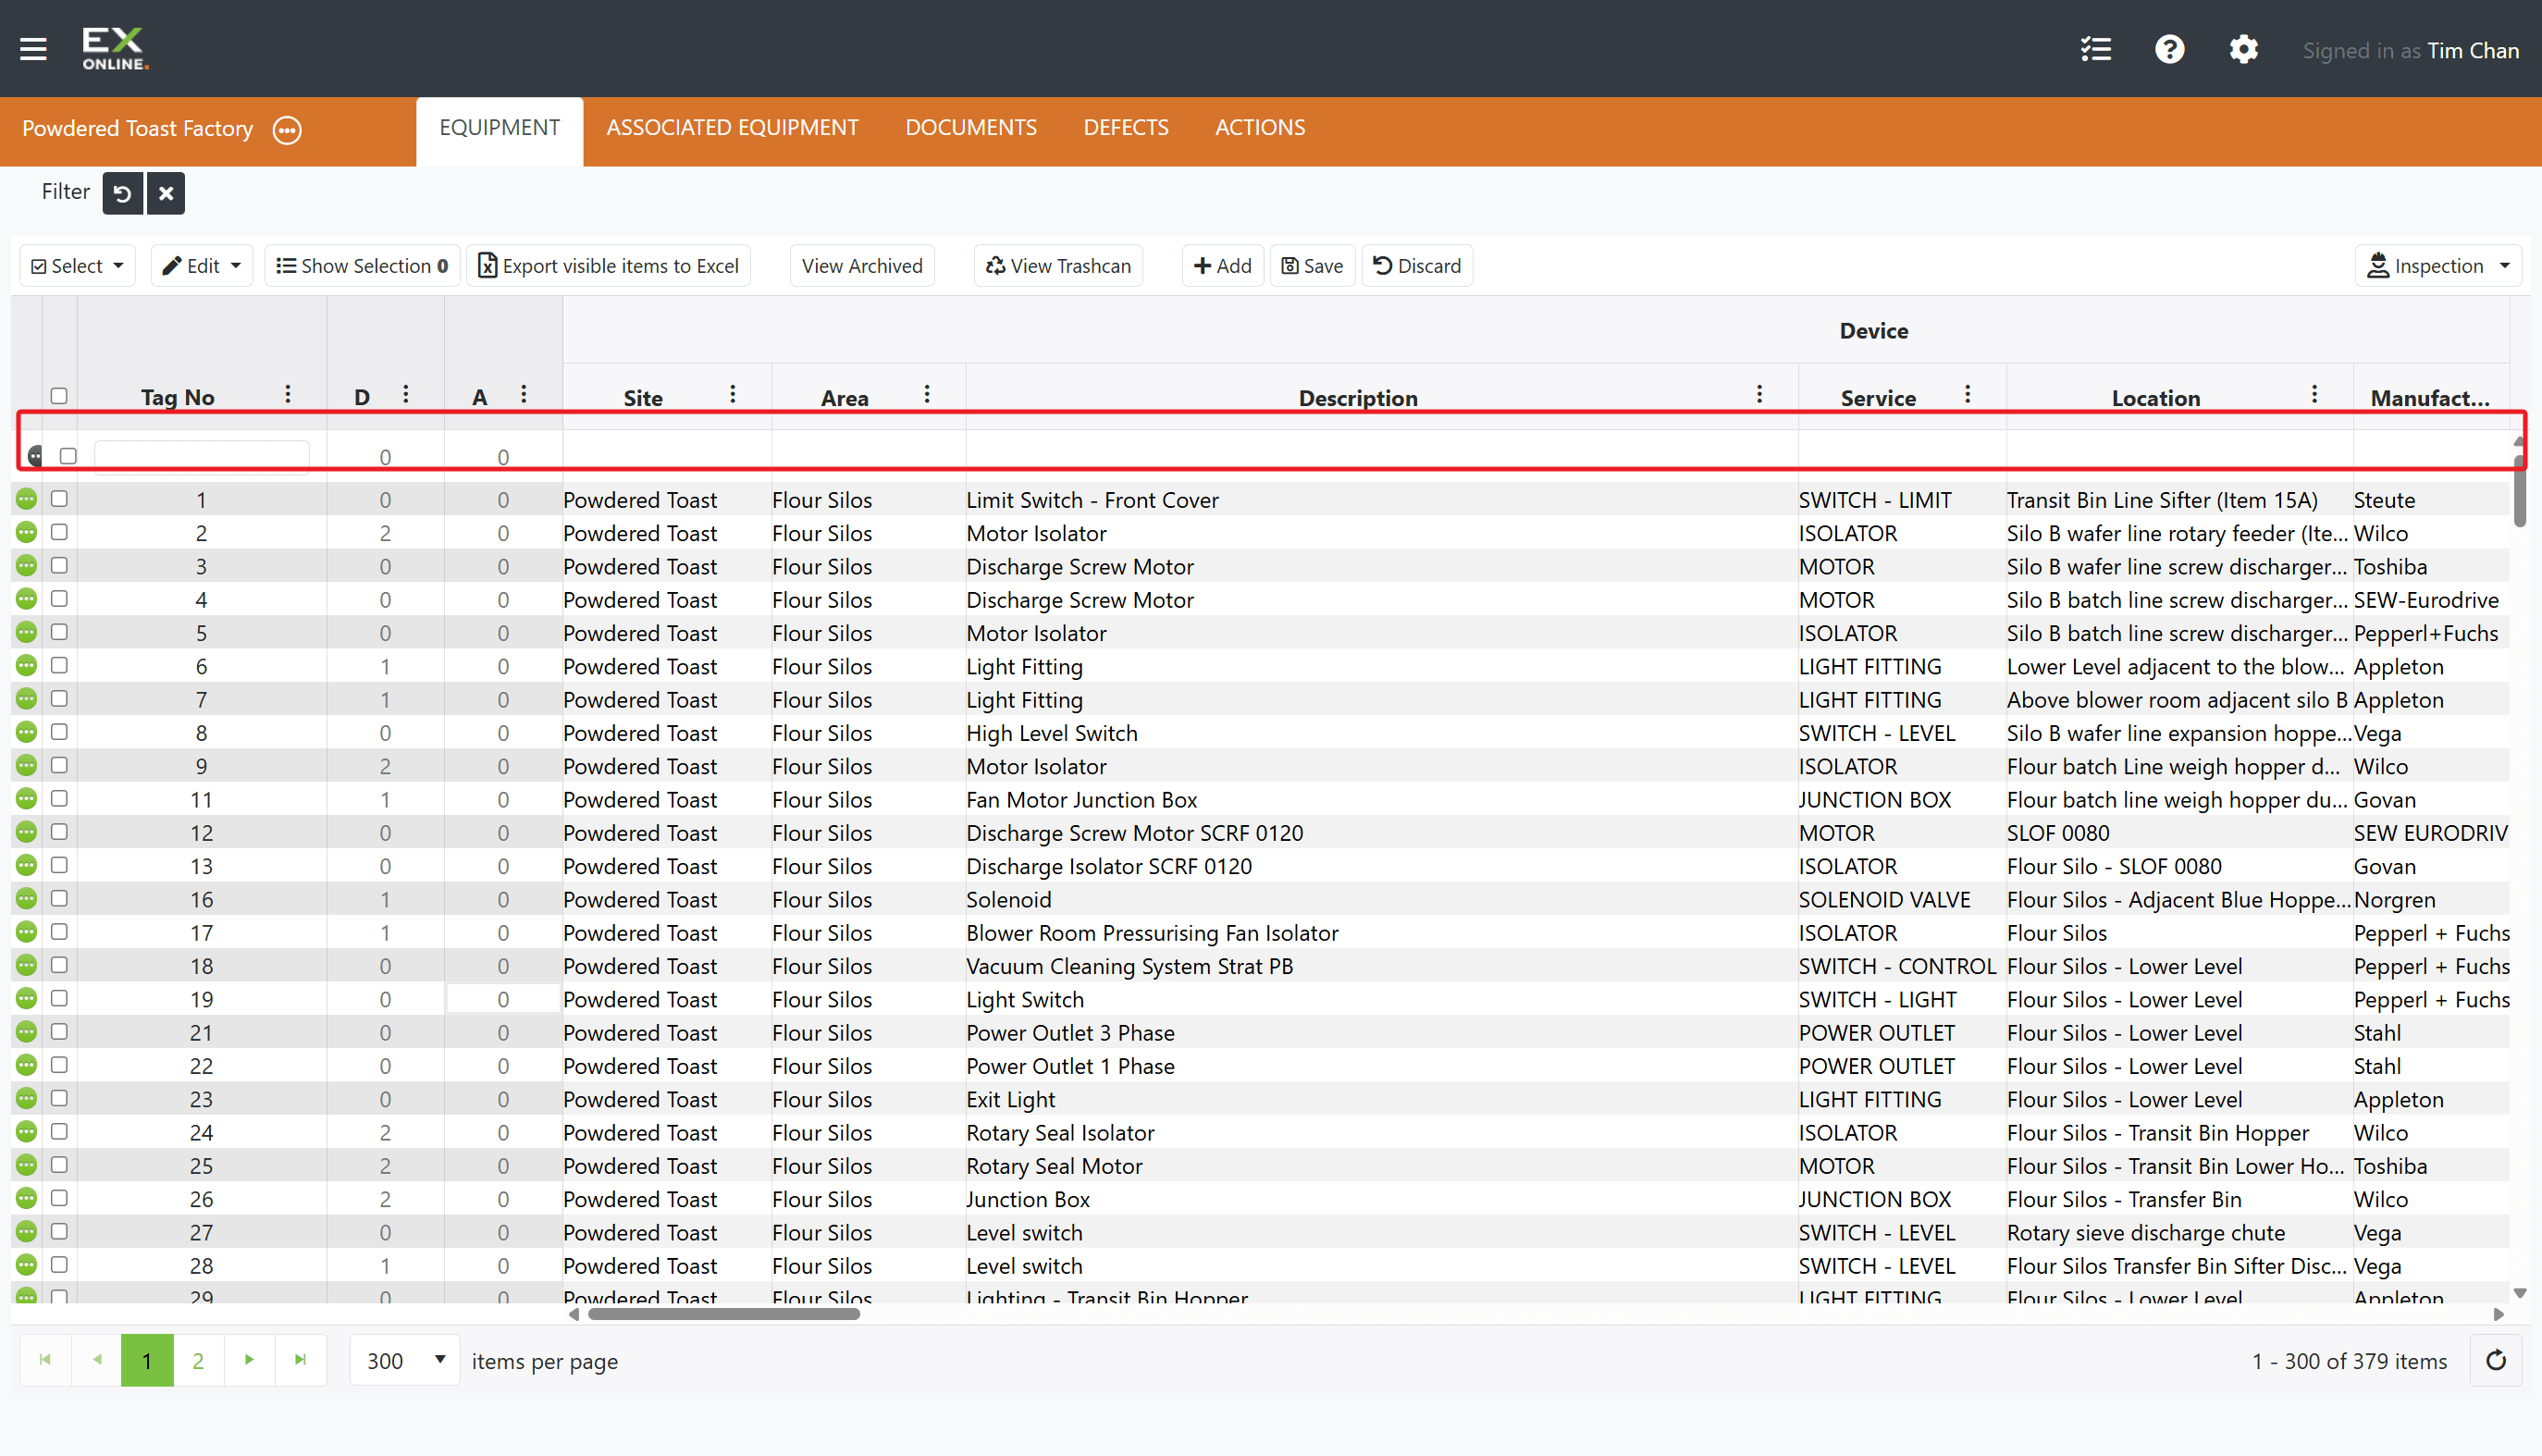The image size is (2542, 1456).
Task: Open Powdered Toast Factory ellipsis options
Action: point(287,130)
